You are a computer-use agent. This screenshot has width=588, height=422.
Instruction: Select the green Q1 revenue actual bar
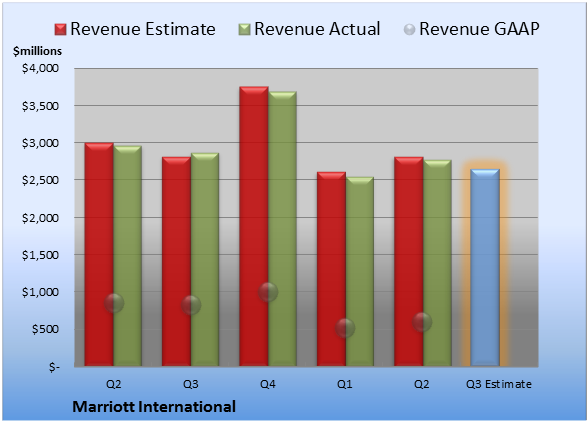[x=360, y=271]
